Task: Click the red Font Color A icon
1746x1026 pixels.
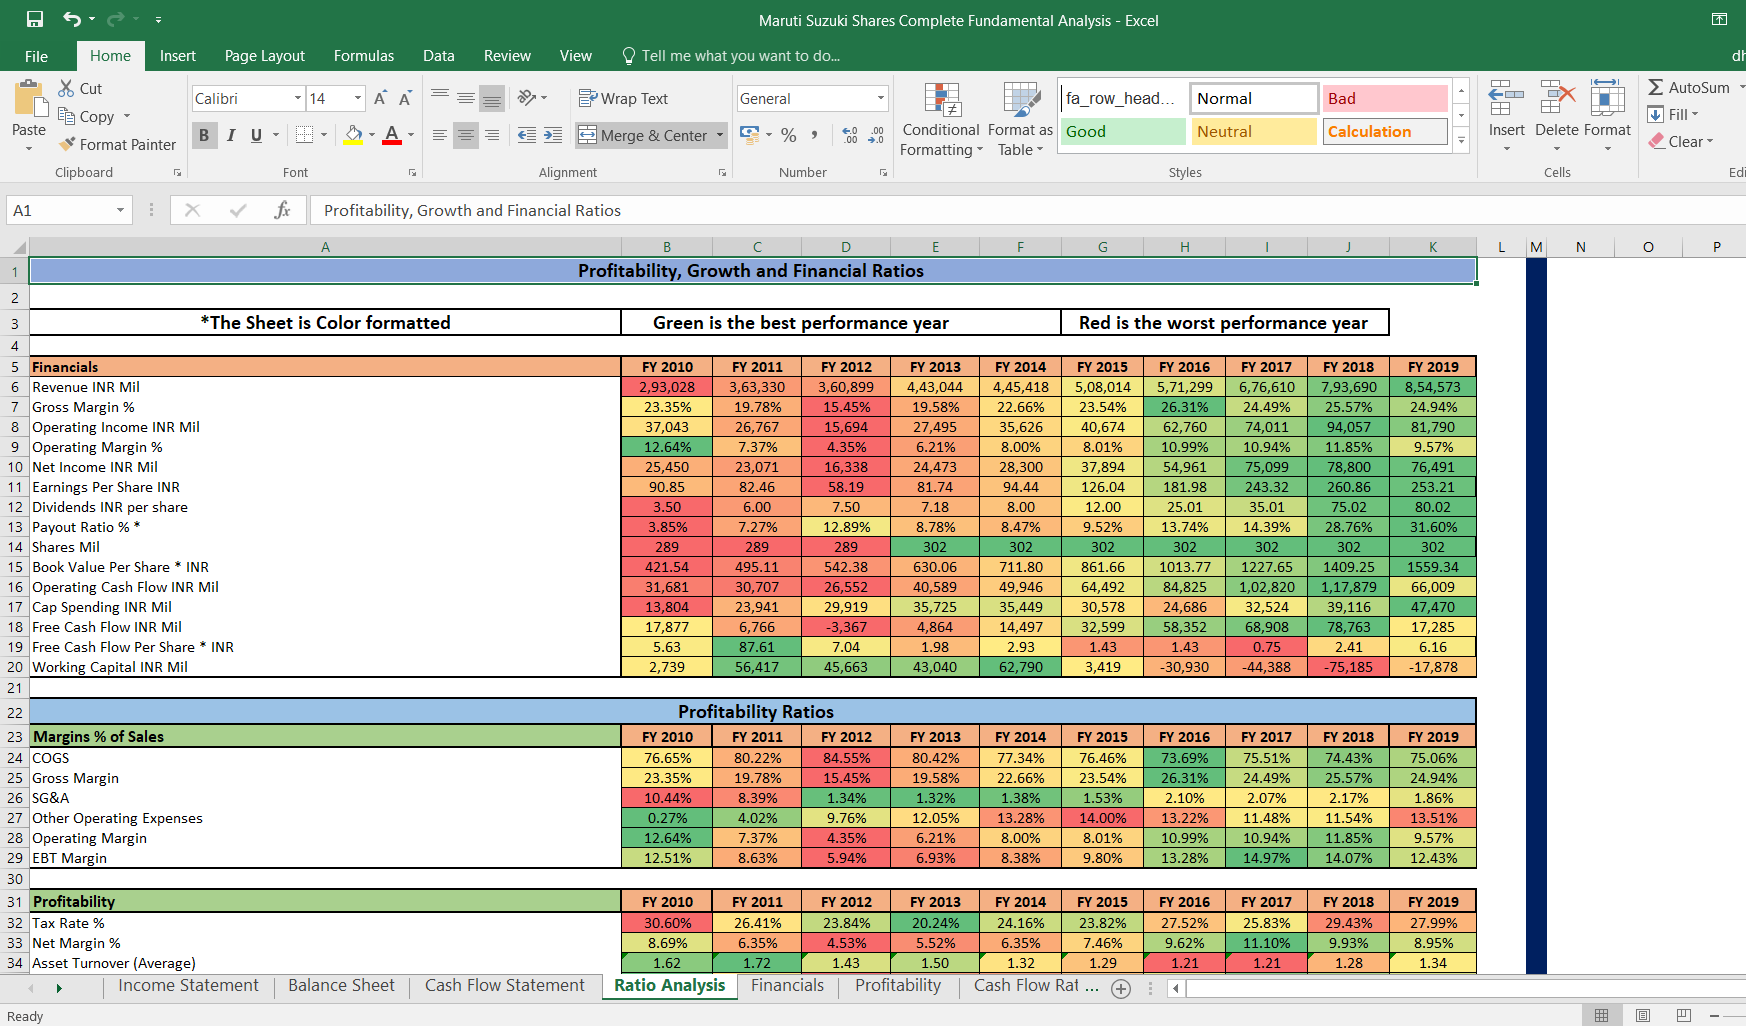Action: click(392, 135)
